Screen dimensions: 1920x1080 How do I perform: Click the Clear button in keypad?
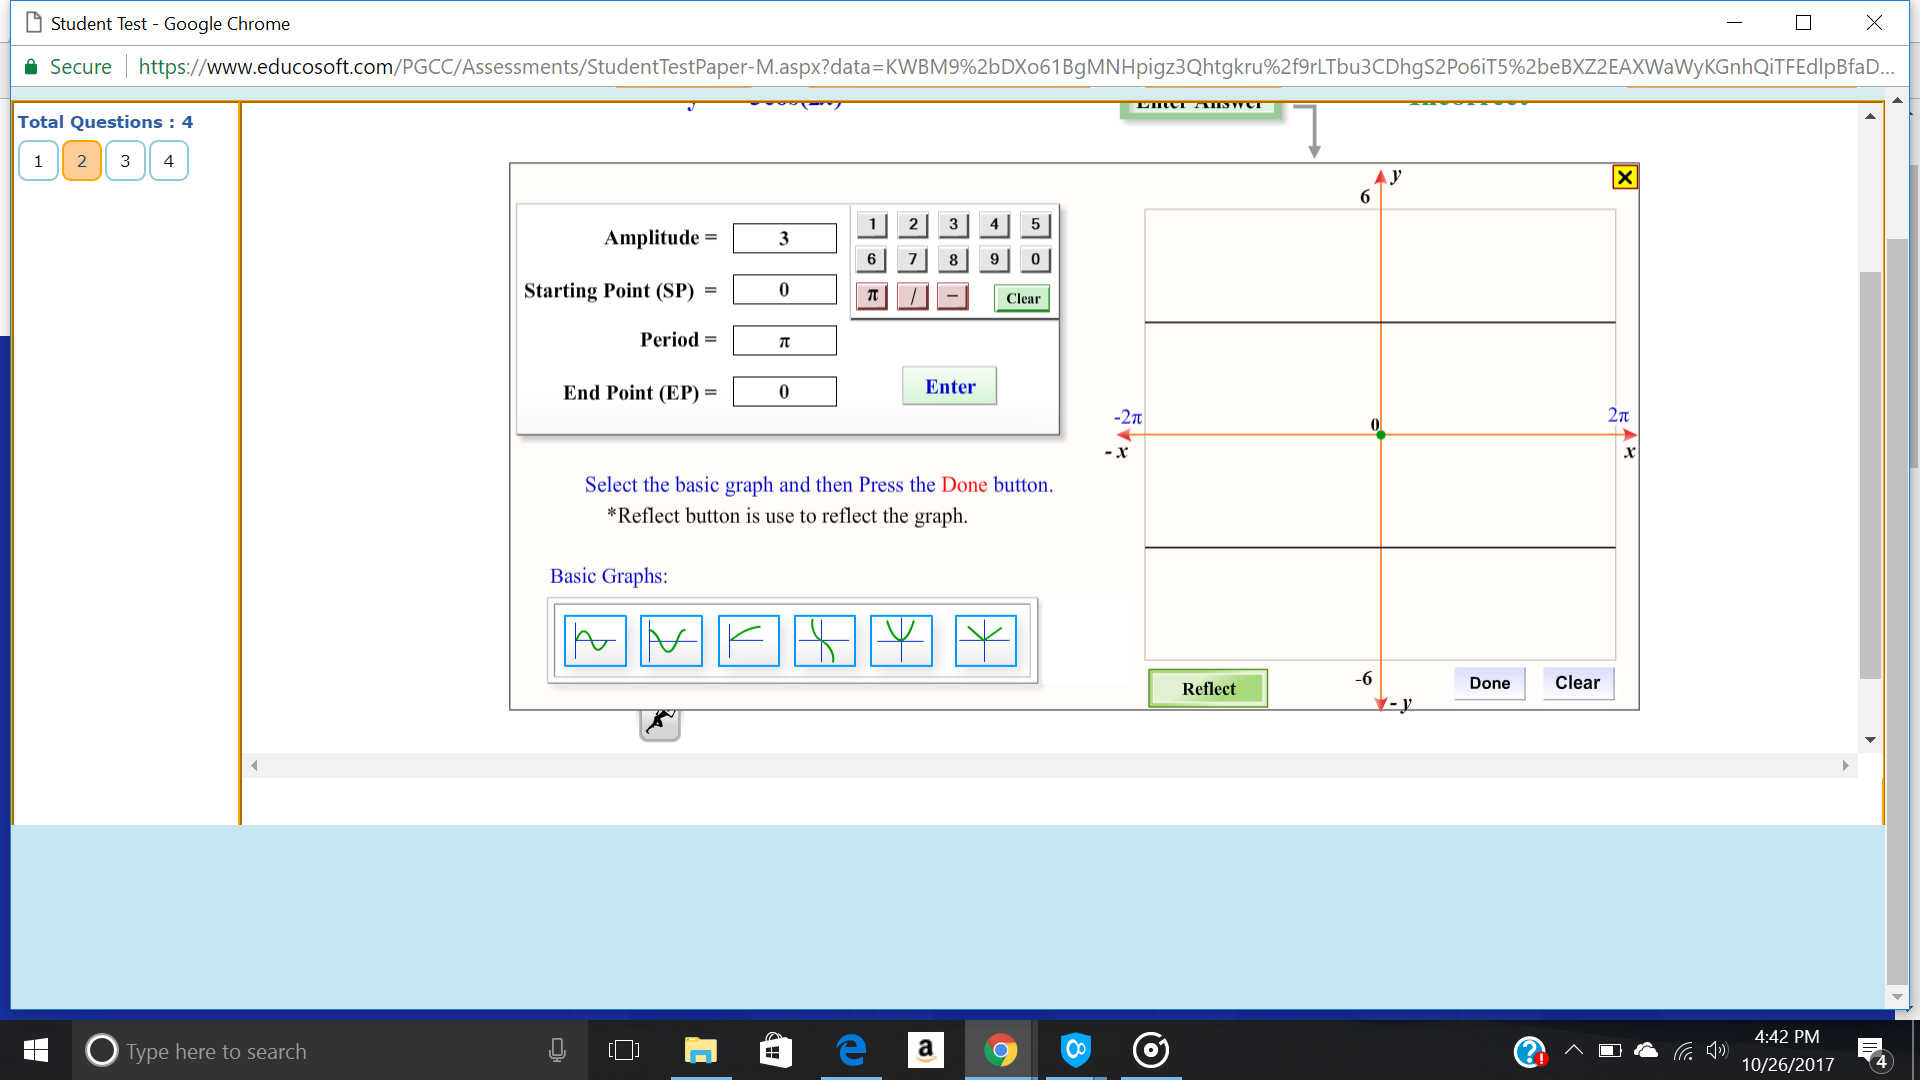click(x=1023, y=297)
